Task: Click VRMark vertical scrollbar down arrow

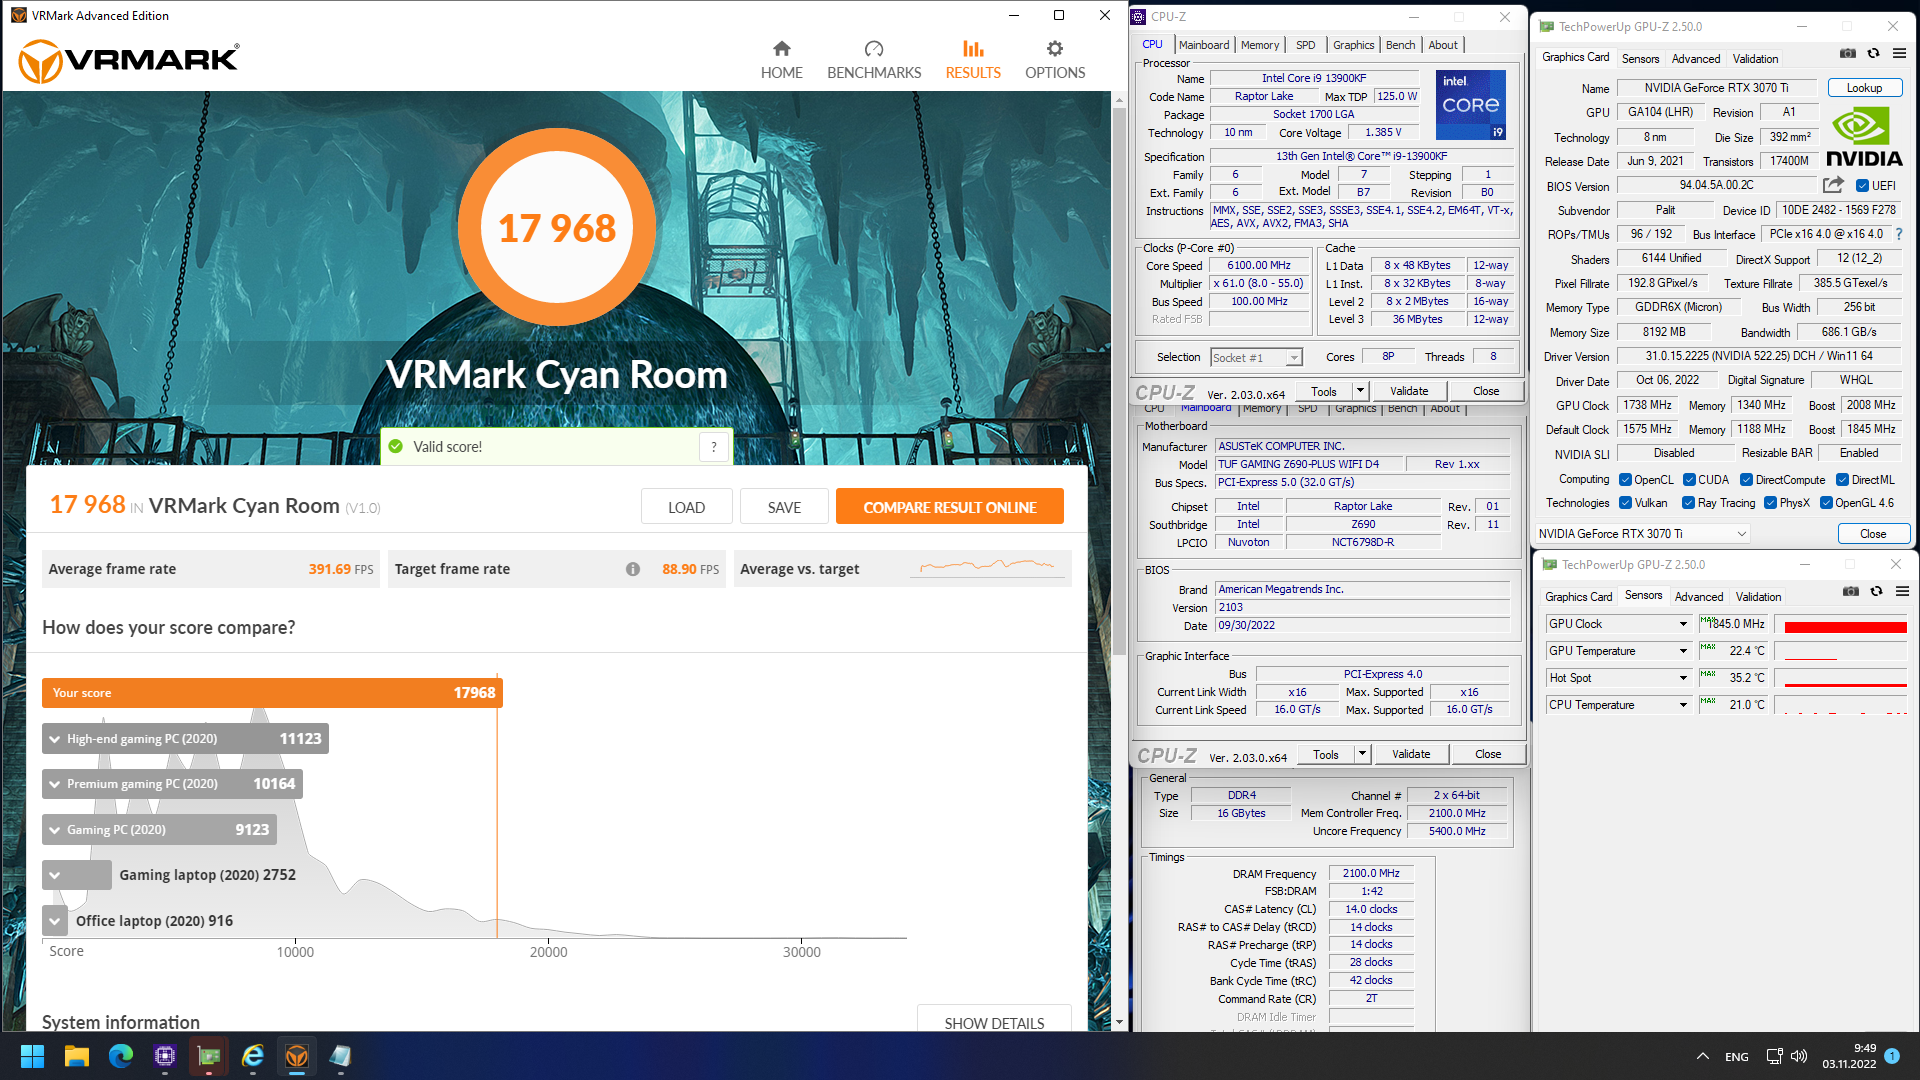Action: [1119, 1022]
